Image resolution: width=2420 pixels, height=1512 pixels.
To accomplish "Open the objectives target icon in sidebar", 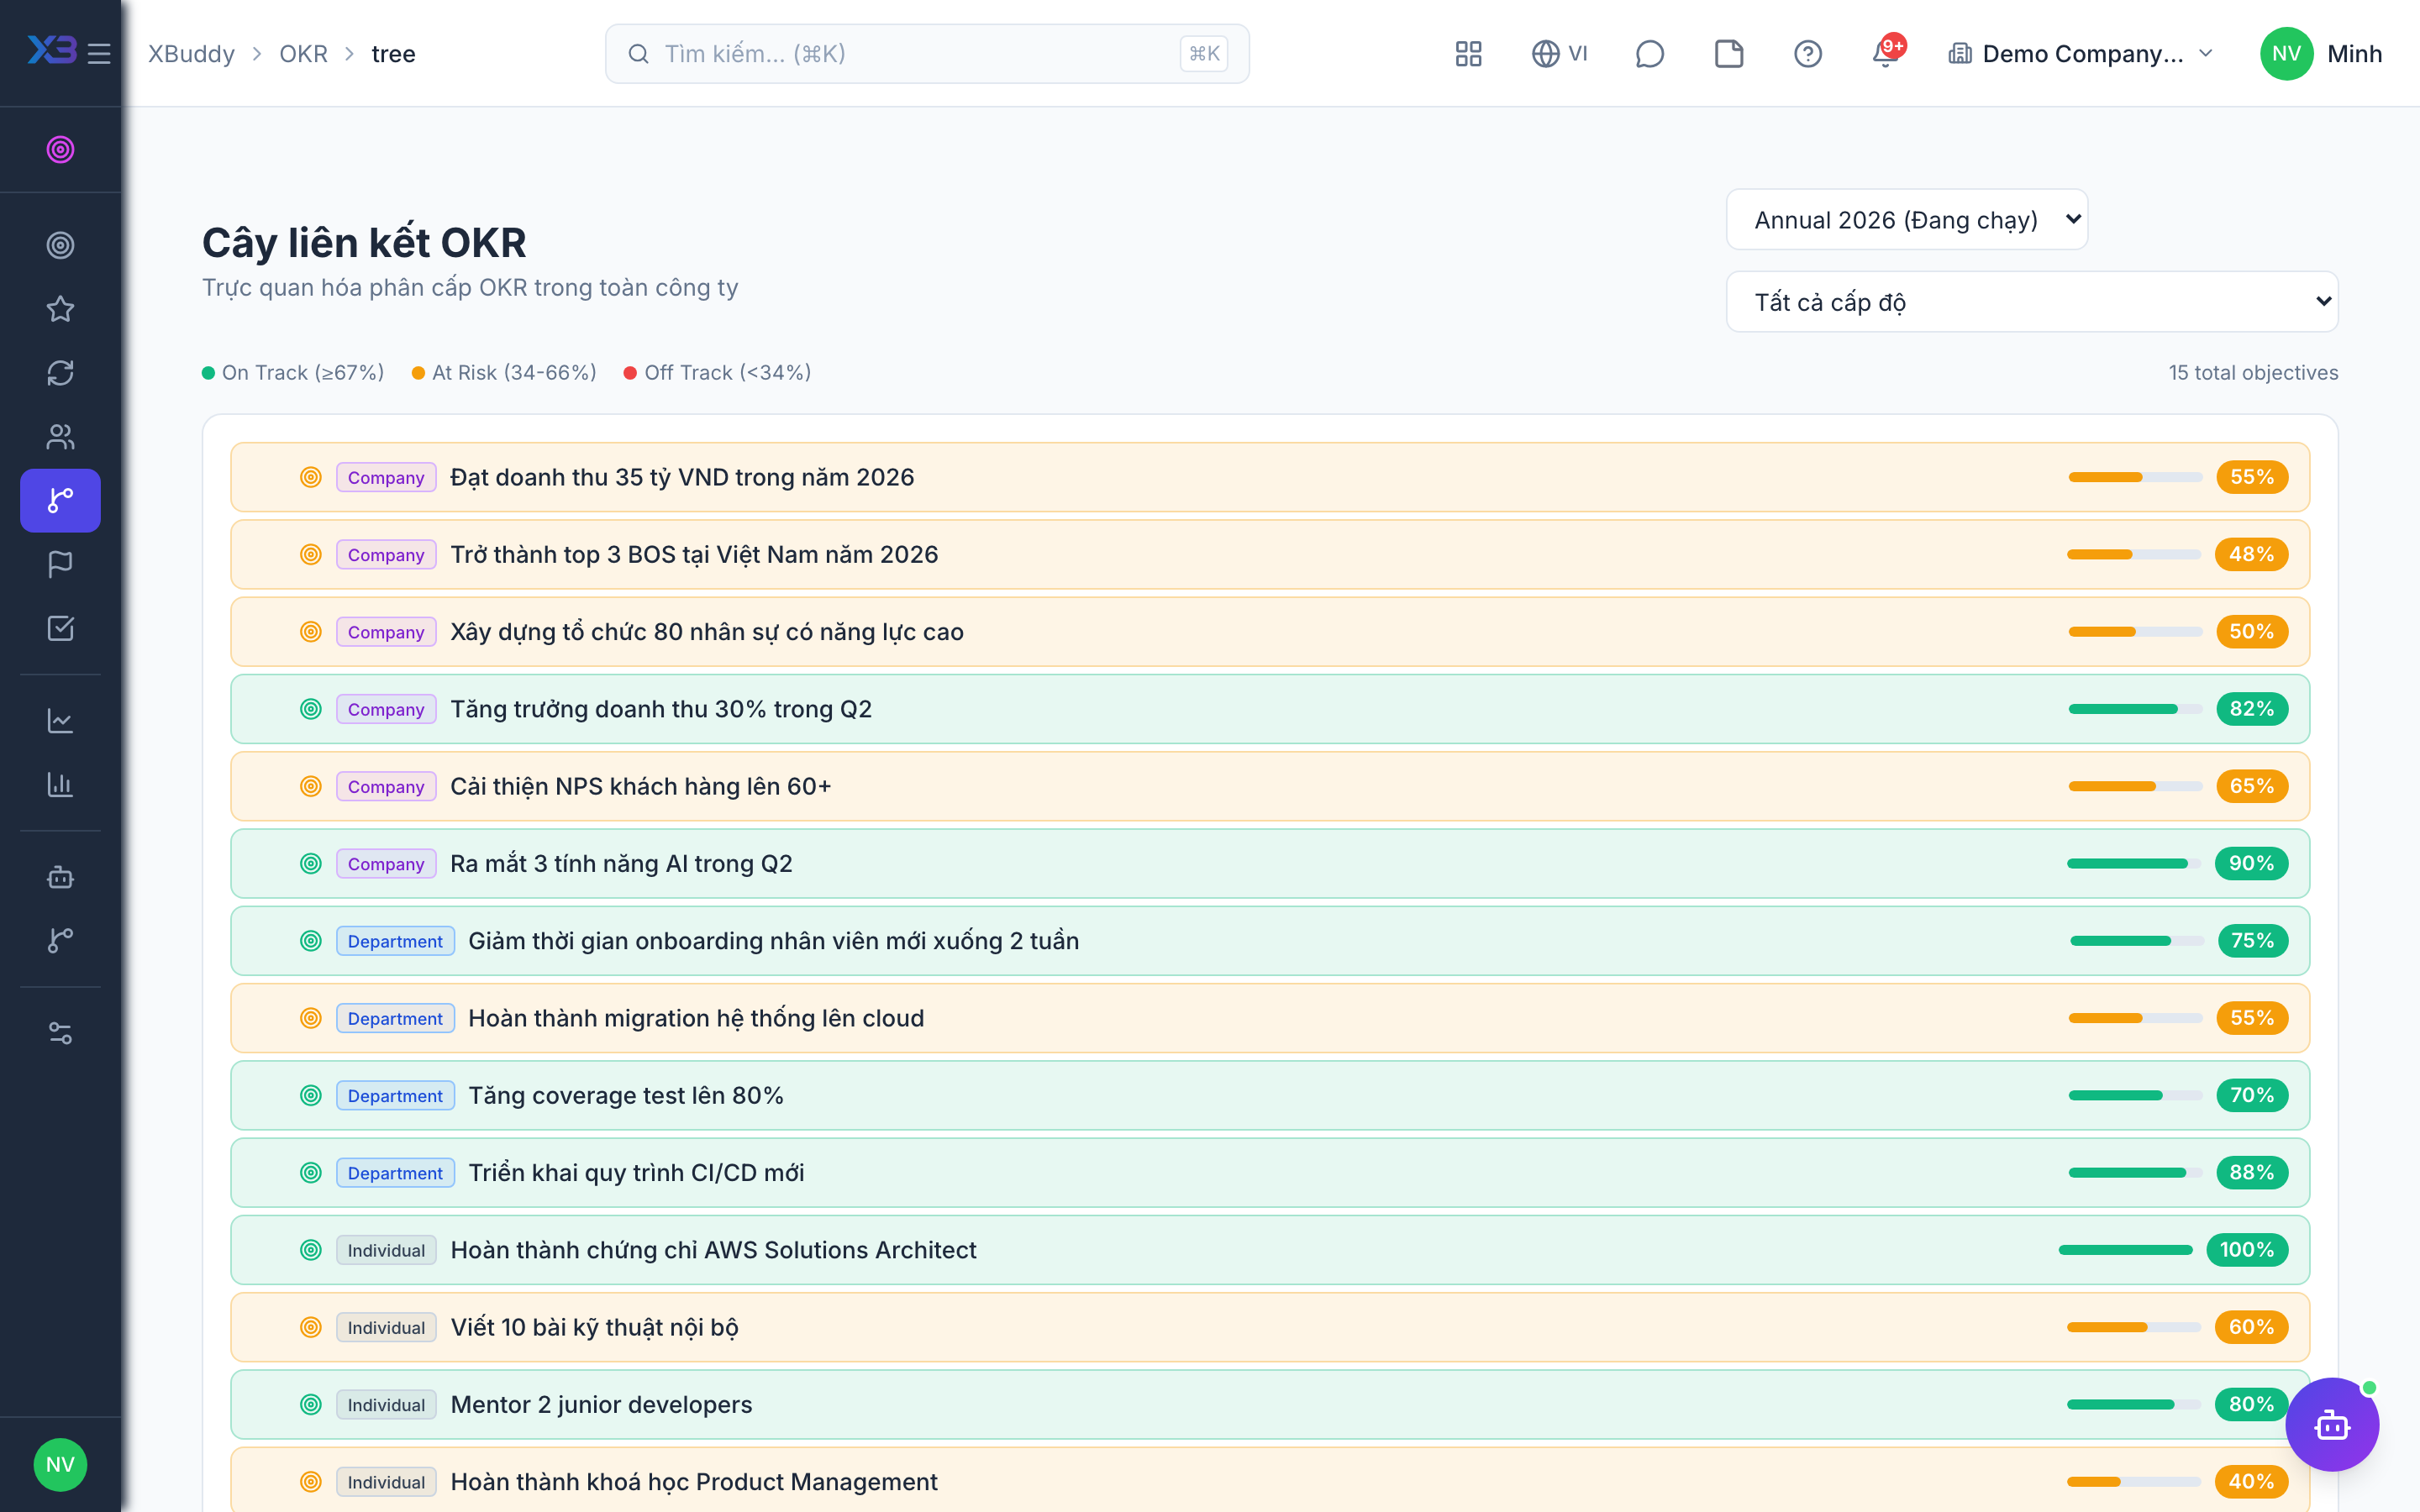I will (60, 245).
